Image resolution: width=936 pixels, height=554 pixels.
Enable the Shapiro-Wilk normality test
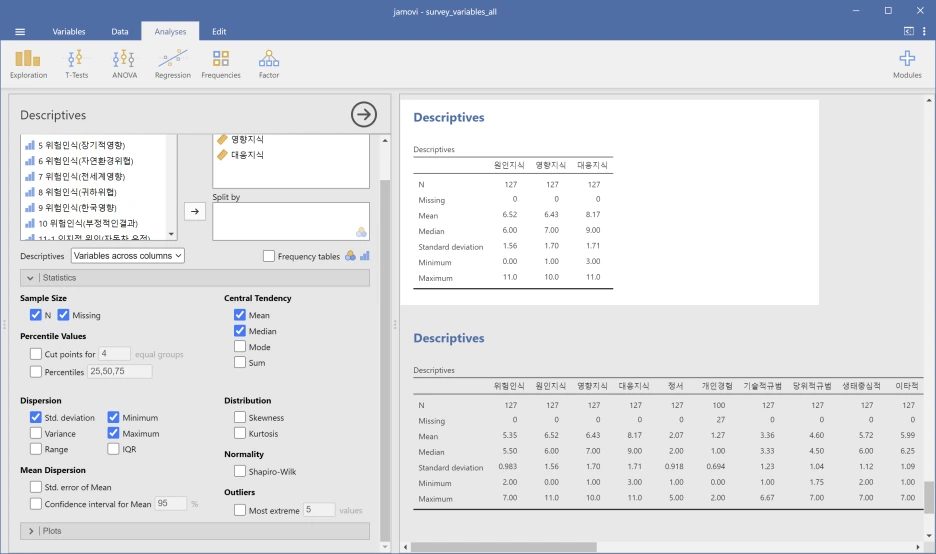pos(240,471)
